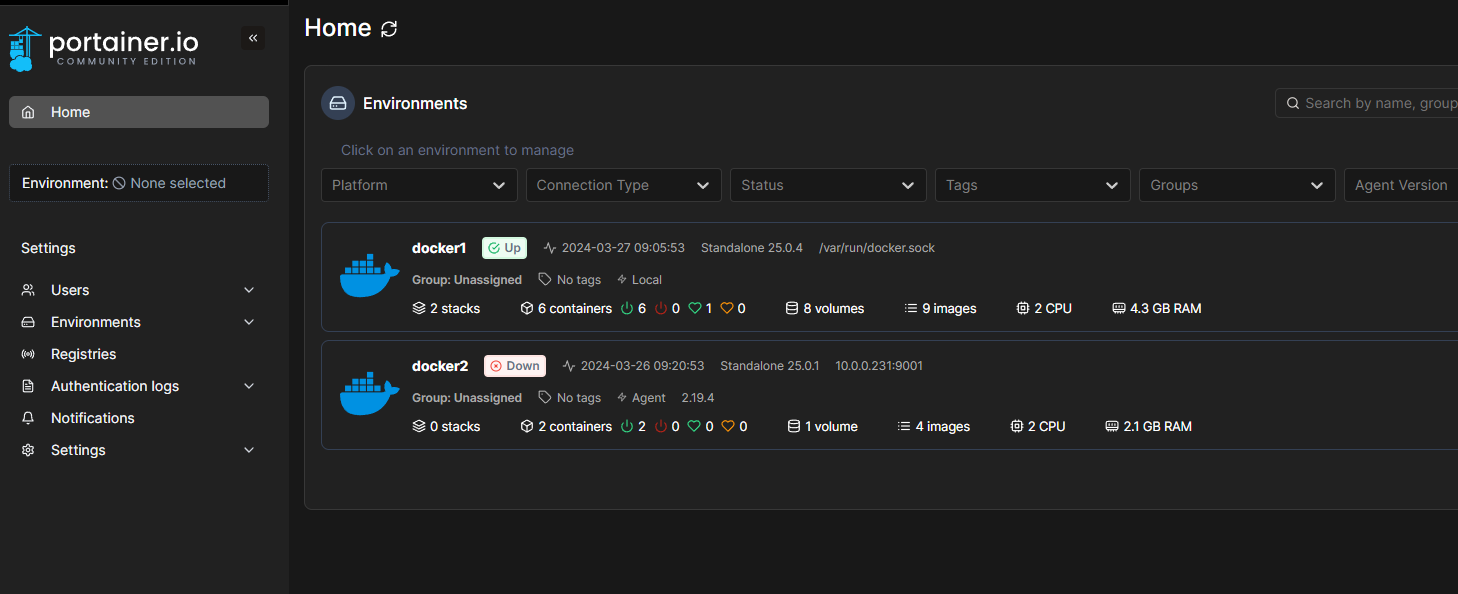Open Users in the sidebar
The image size is (1458, 594).
pyautogui.click(x=139, y=290)
